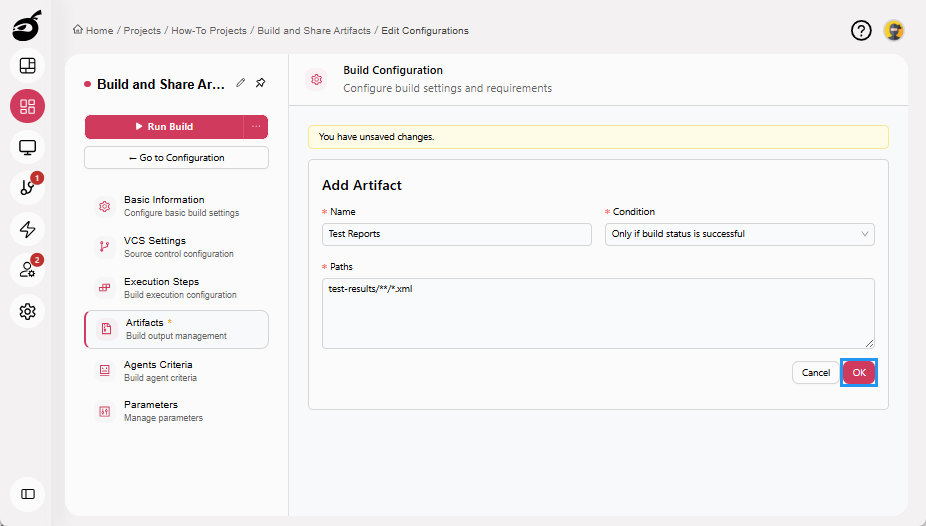The image size is (926, 526).
Task: Click the ninja logo icon in sidebar
Action: 27,26
